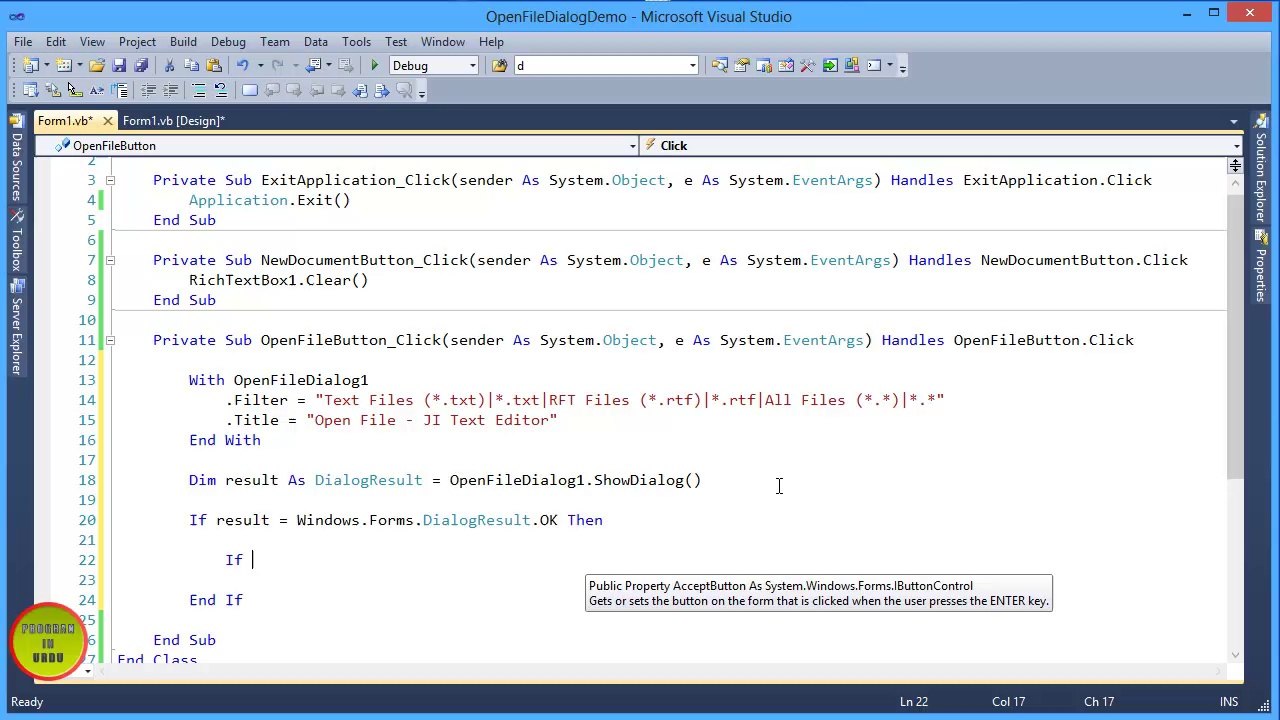Save Form1.vb with the floppy icon
The height and width of the screenshot is (720, 1280).
(x=119, y=66)
